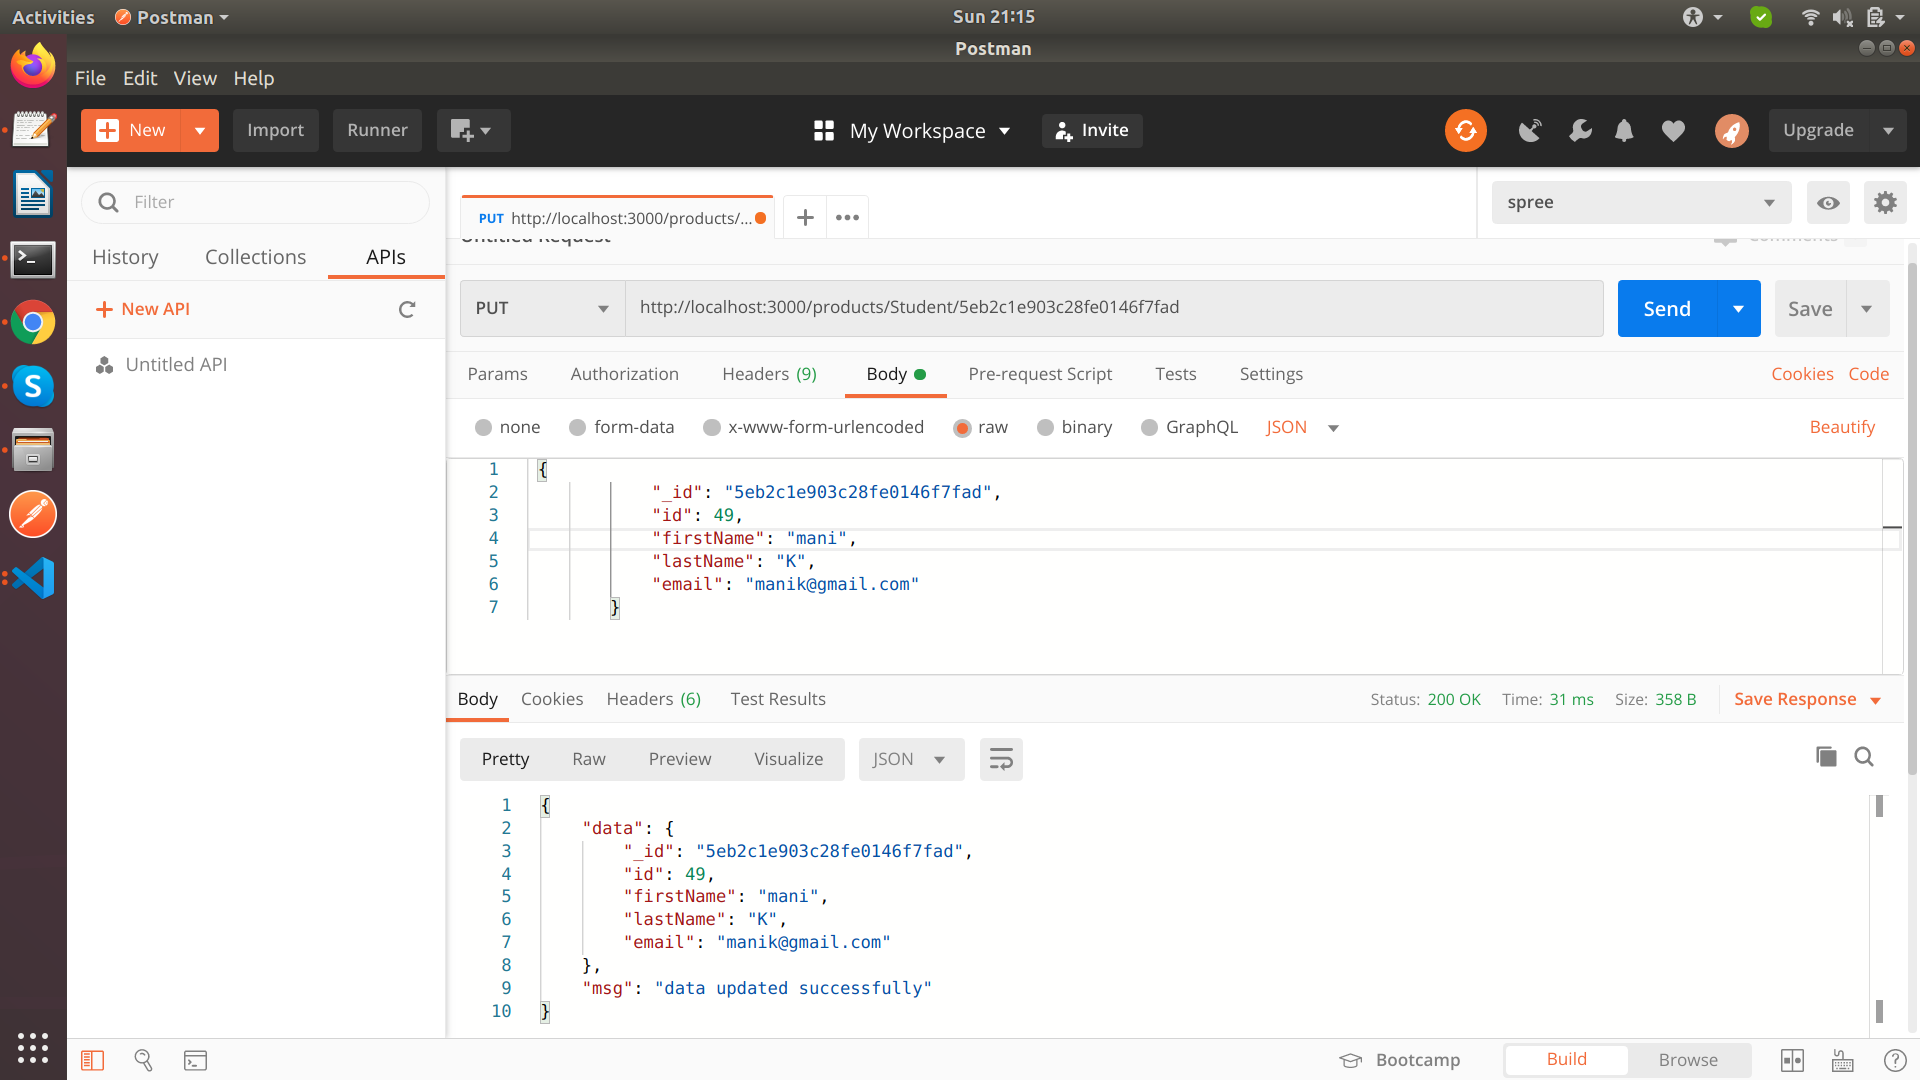Screen dimensions: 1920x1080
Task: Click the new window plus icon
Action: click(473, 131)
